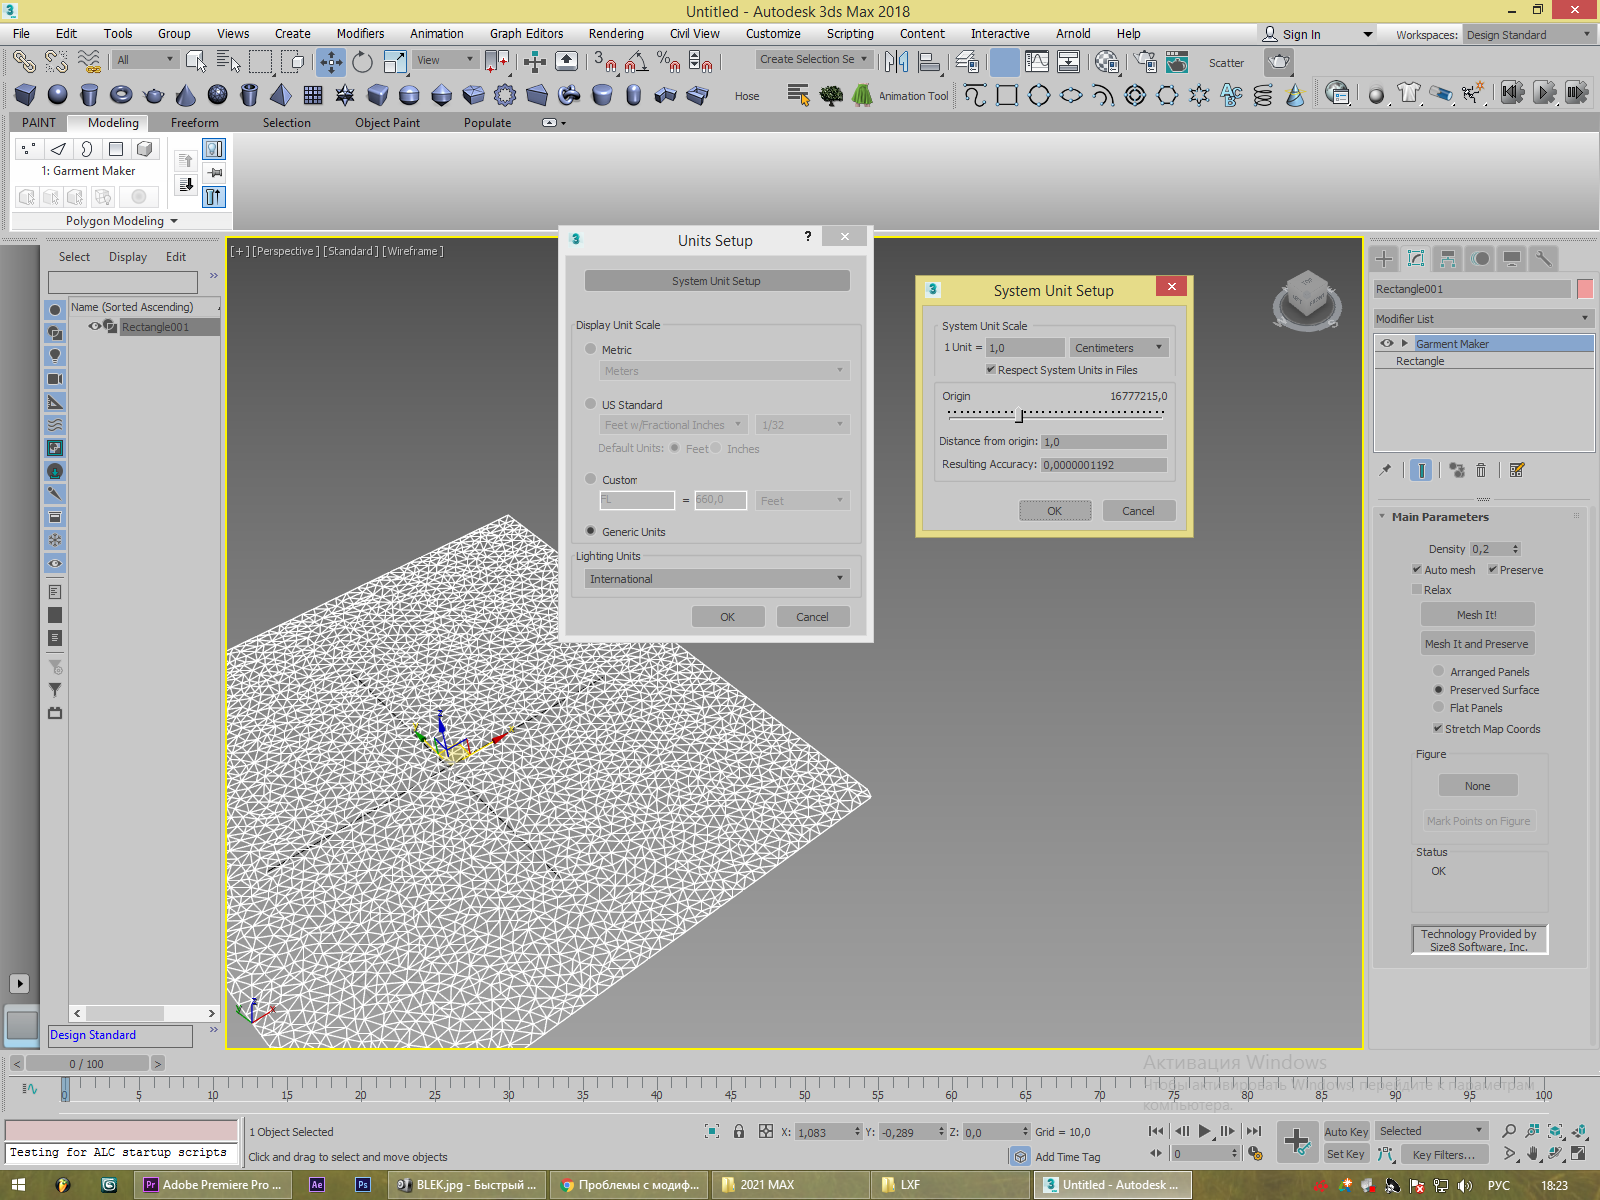Toggle Respect System Units in Files checkbox

click(991, 370)
